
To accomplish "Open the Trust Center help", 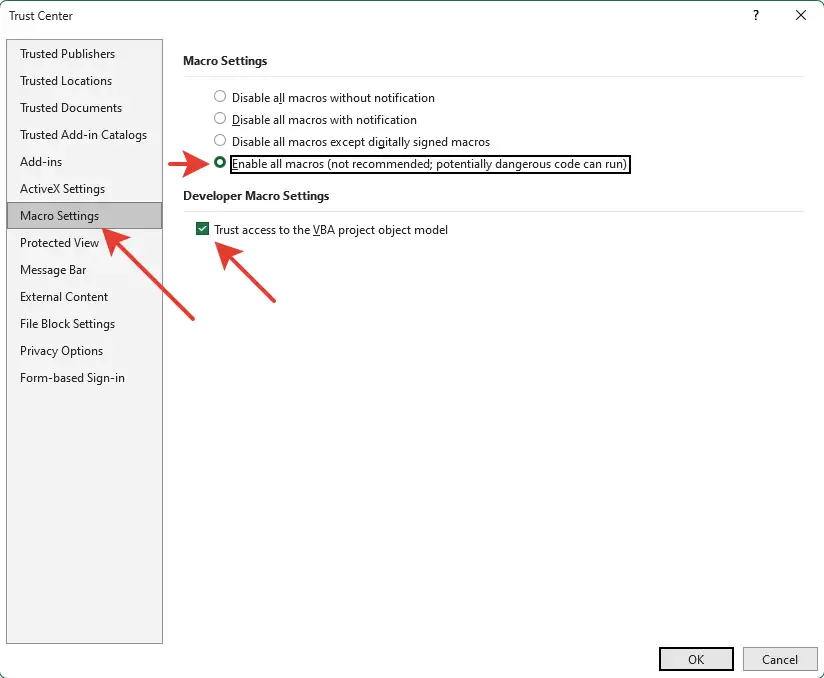I will point(755,16).
